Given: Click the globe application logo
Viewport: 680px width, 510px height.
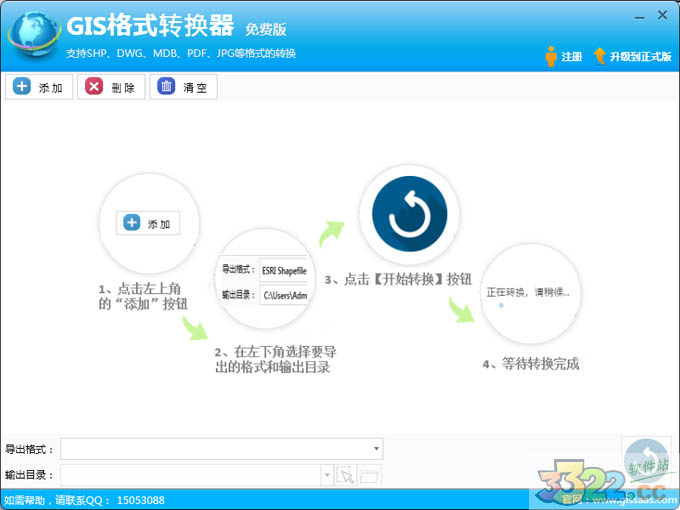Looking at the screenshot, I should (34, 34).
